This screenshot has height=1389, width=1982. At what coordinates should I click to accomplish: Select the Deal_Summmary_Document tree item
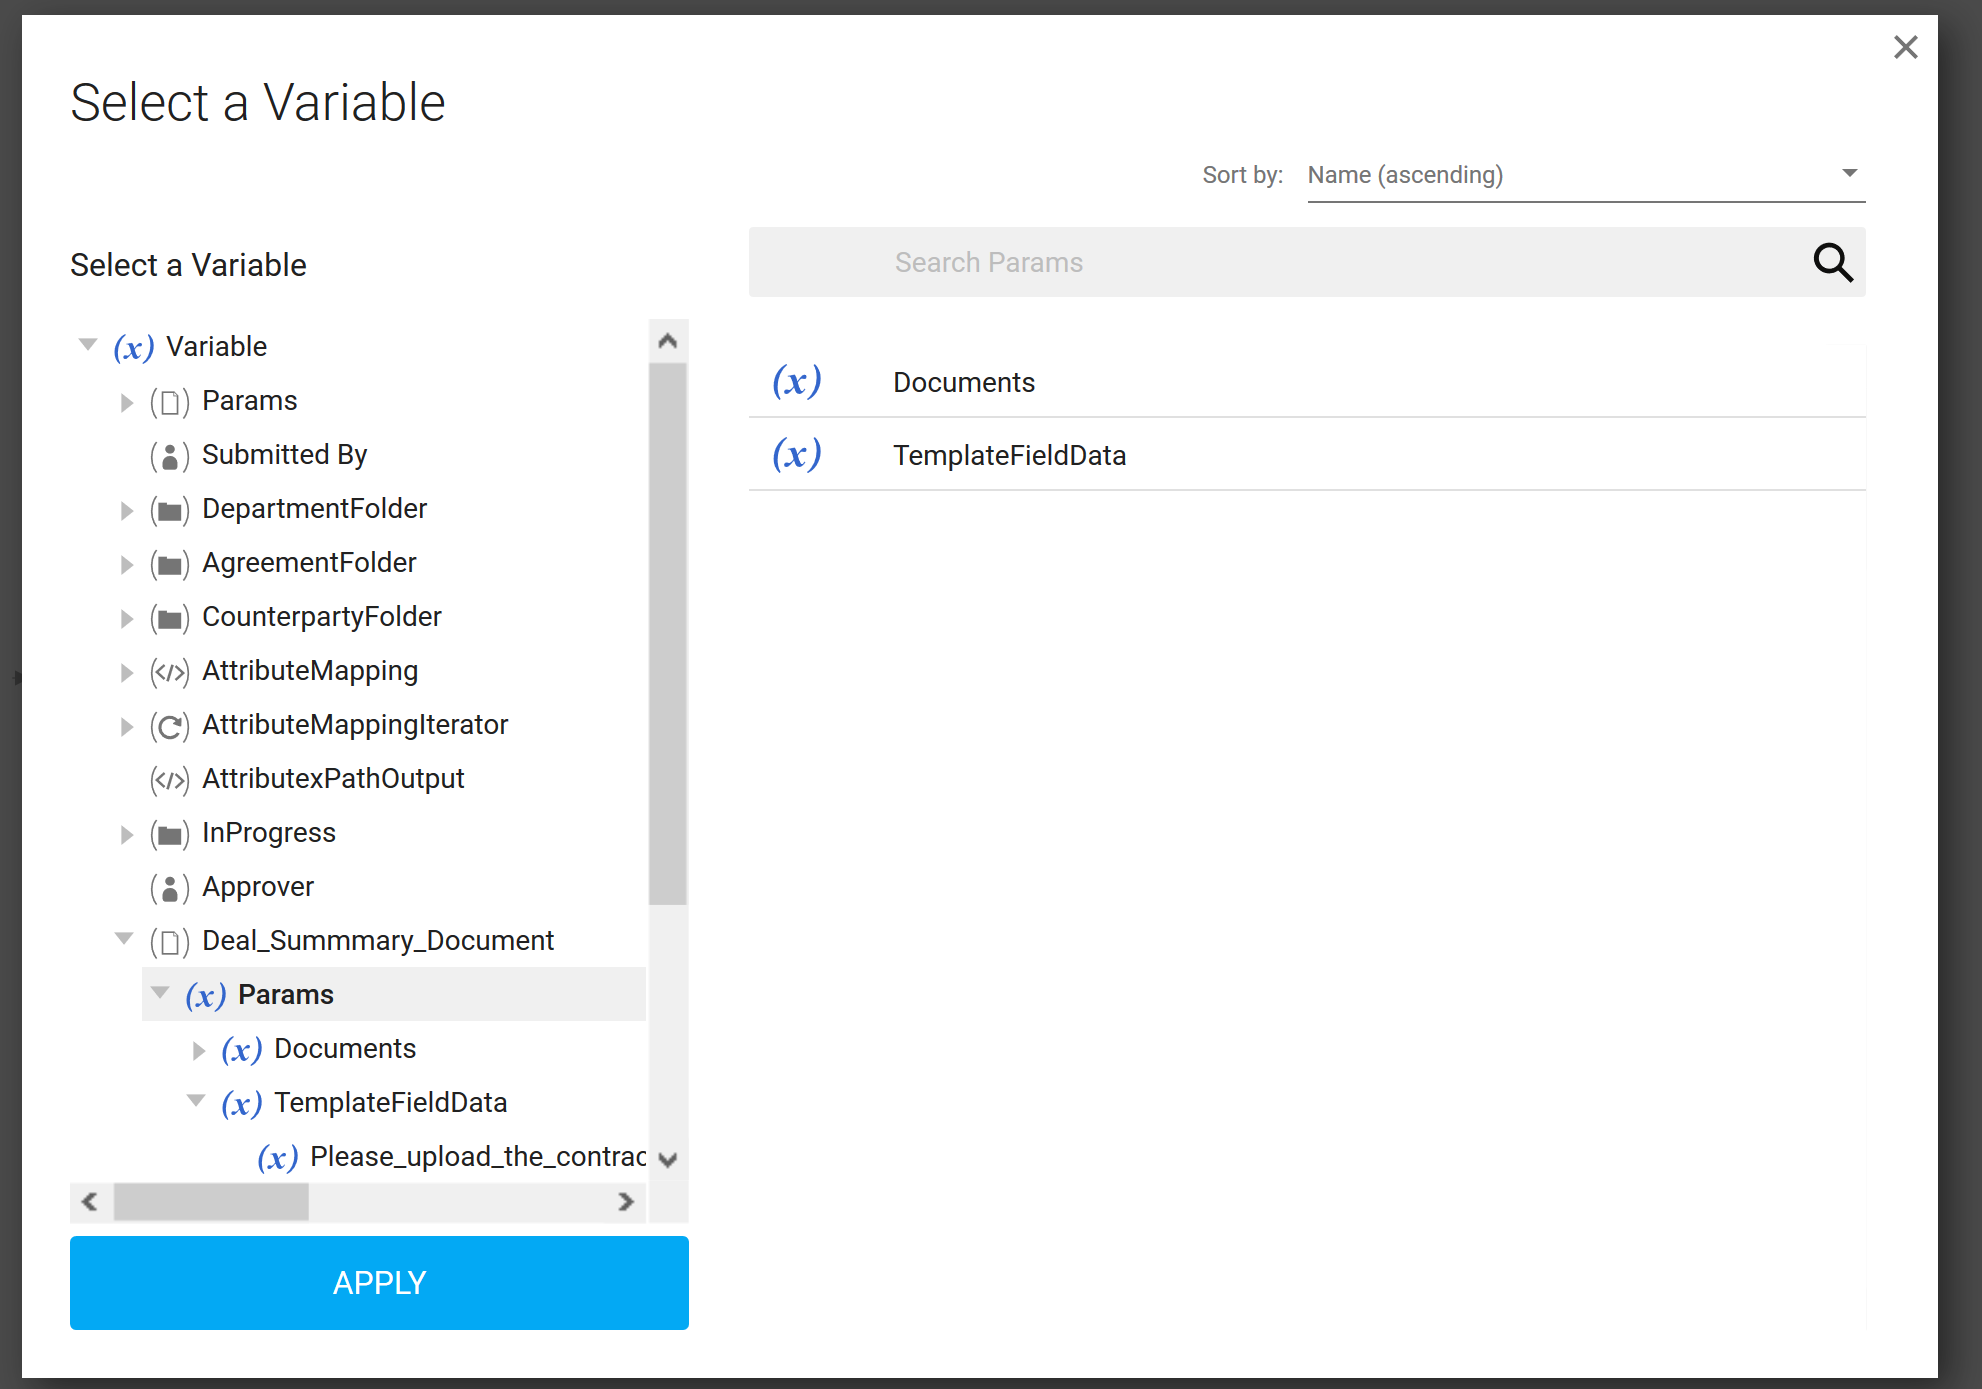point(378,941)
